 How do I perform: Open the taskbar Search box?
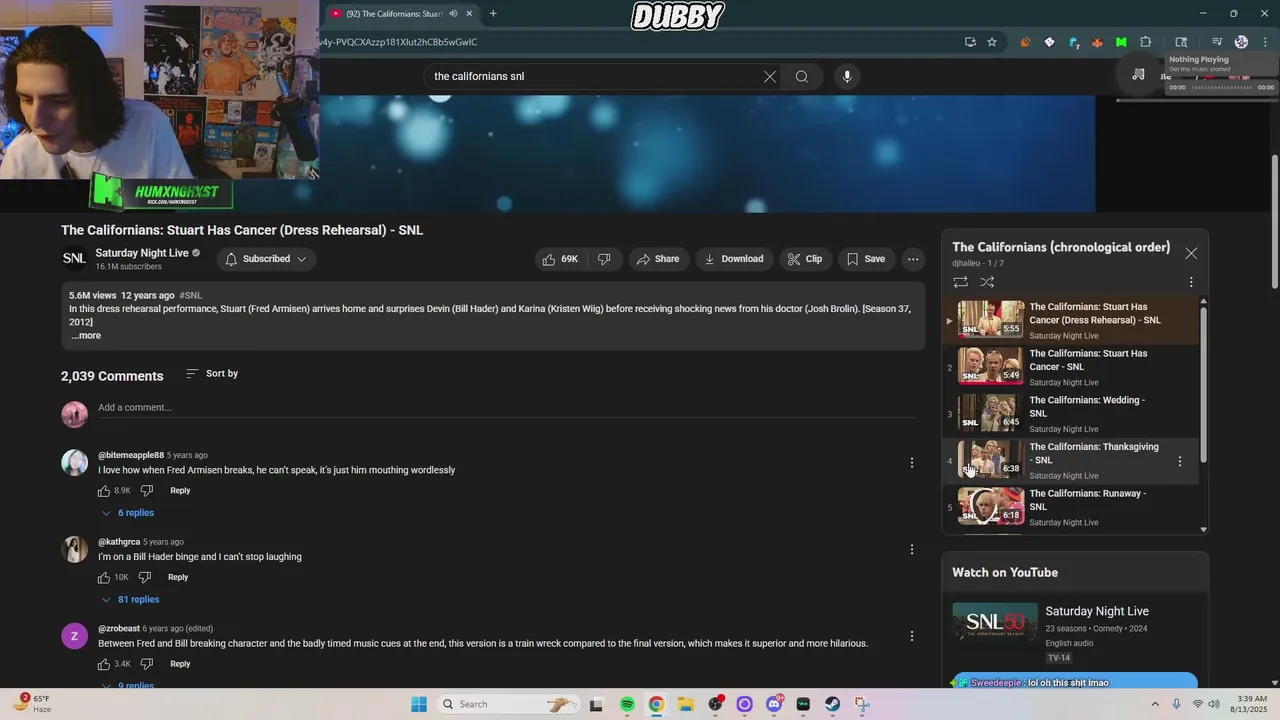click(x=510, y=704)
